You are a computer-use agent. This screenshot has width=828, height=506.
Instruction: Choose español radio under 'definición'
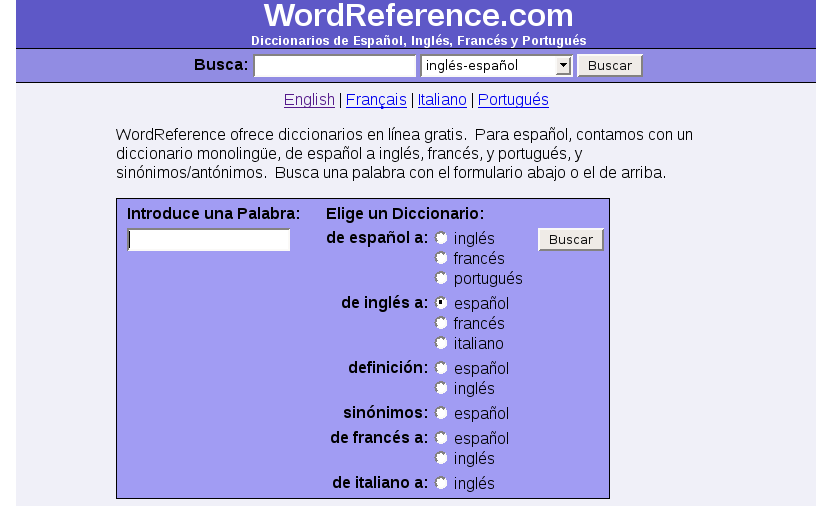point(441,368)
